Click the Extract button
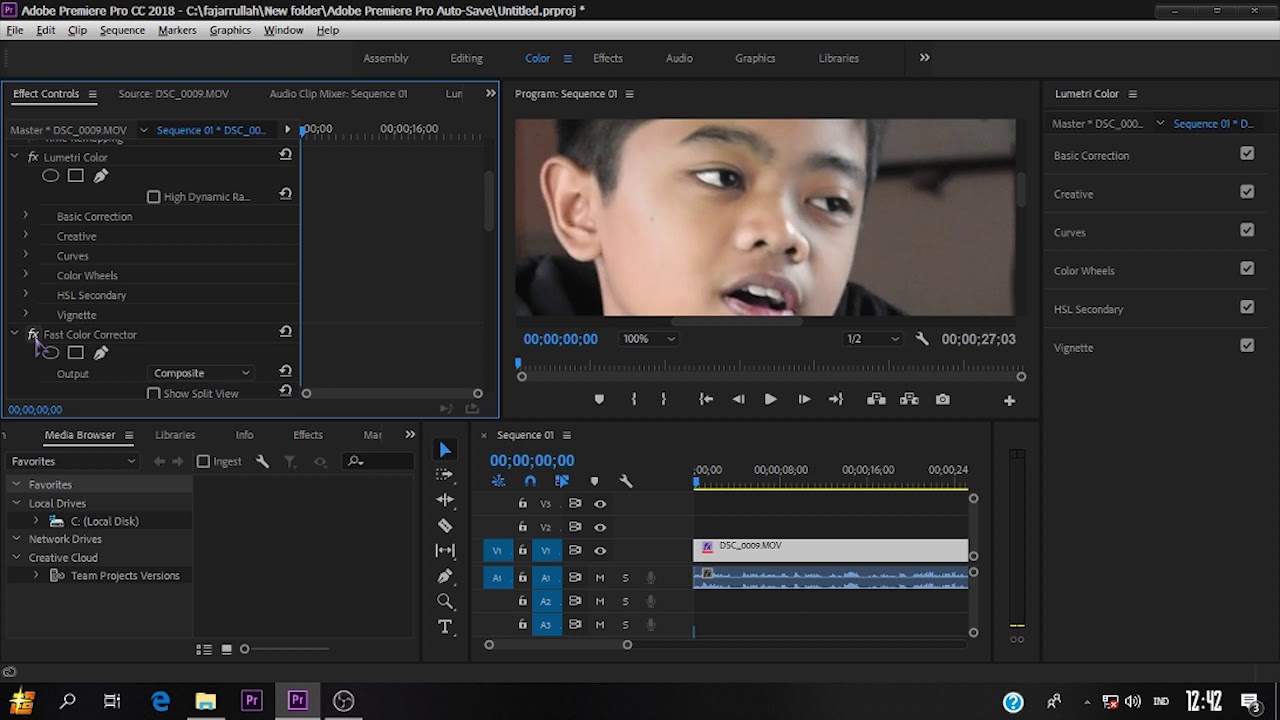This screenshot has width=1280, height=720. pyautogui.click(x=909, y=399)
